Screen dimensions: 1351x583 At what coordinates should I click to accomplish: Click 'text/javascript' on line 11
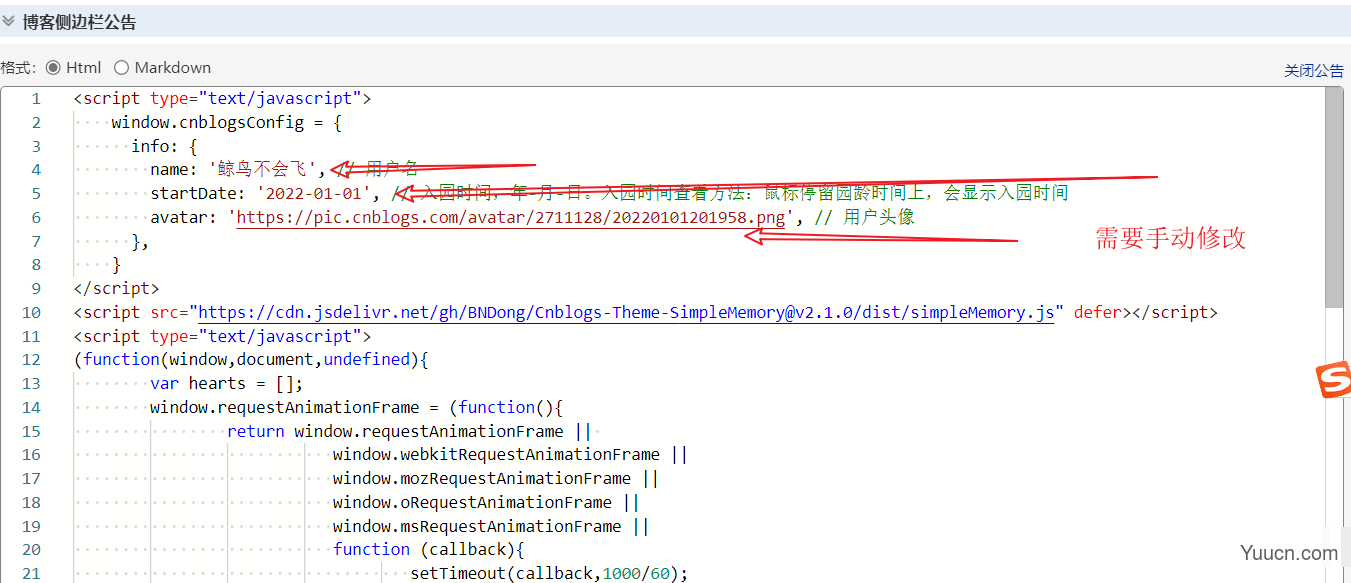[x=280, y=336]
